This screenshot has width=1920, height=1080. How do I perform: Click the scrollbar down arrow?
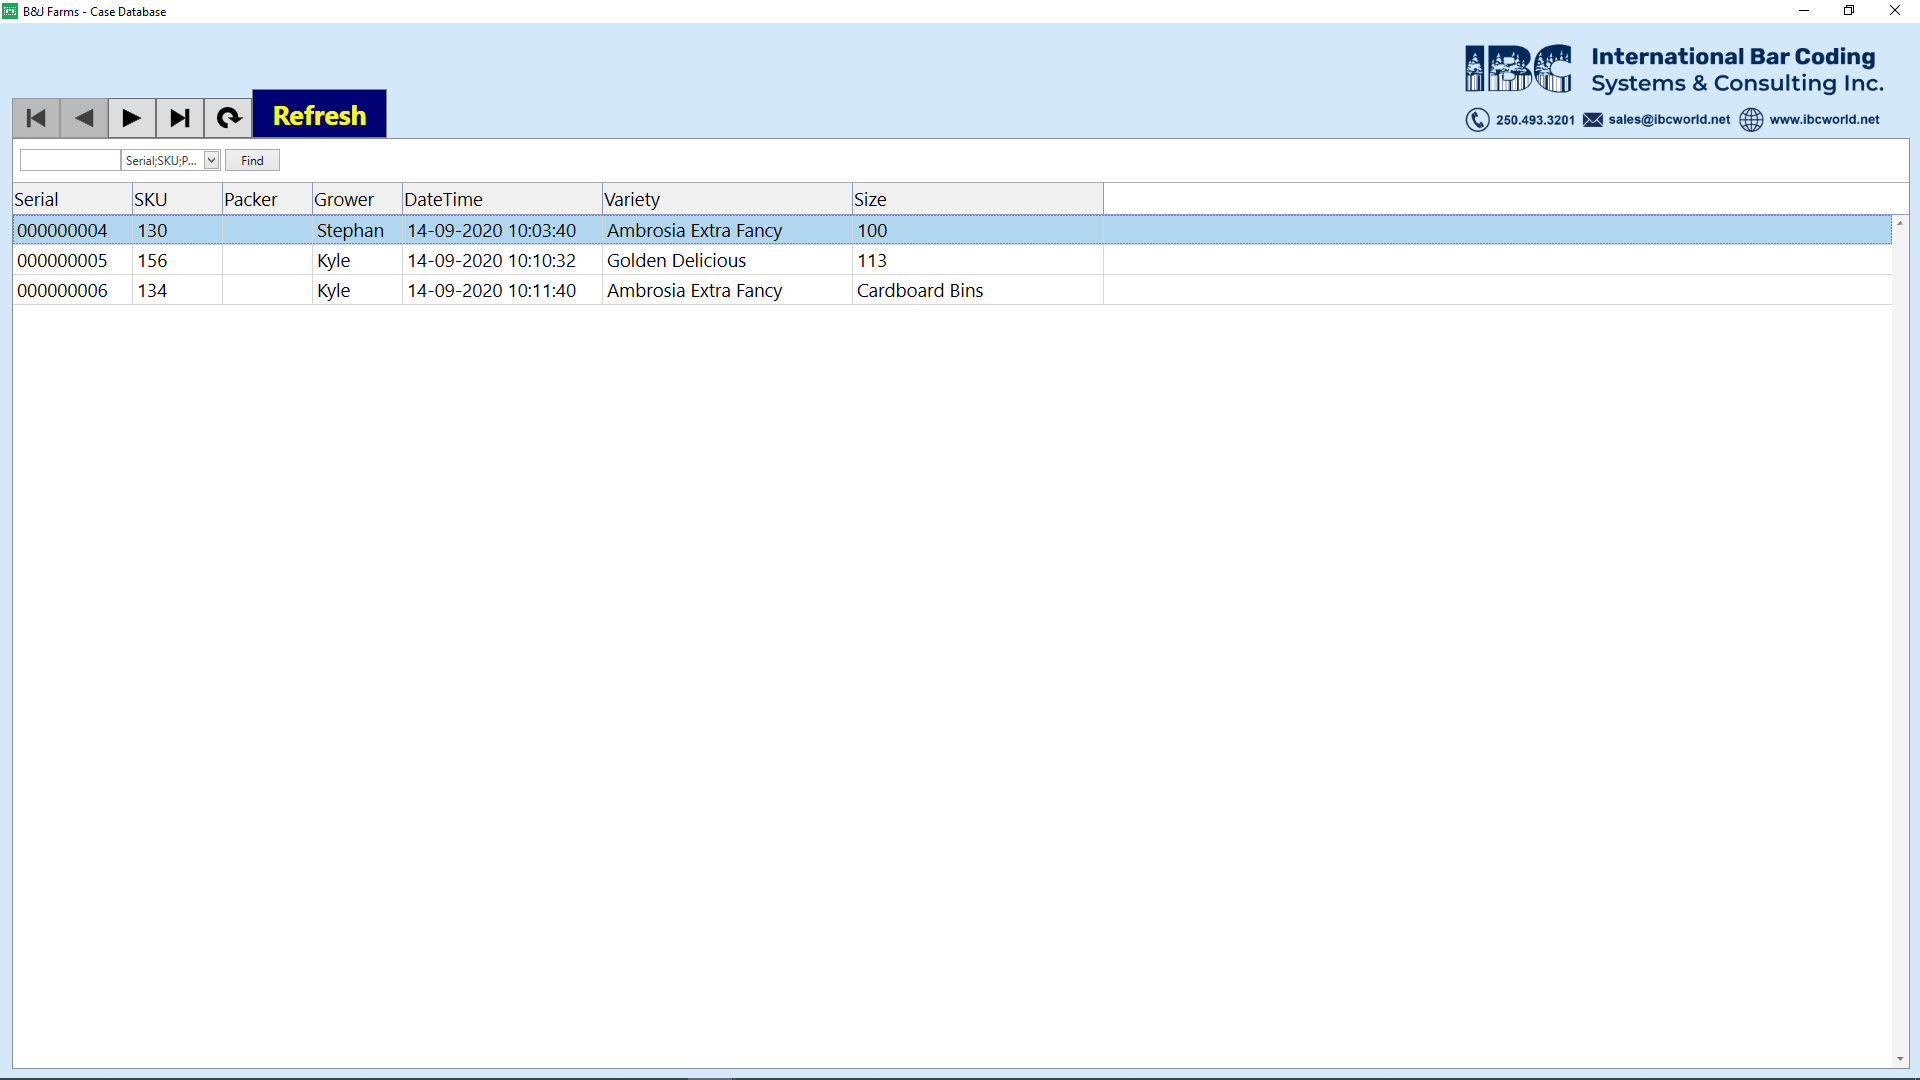(1901, 1060)
